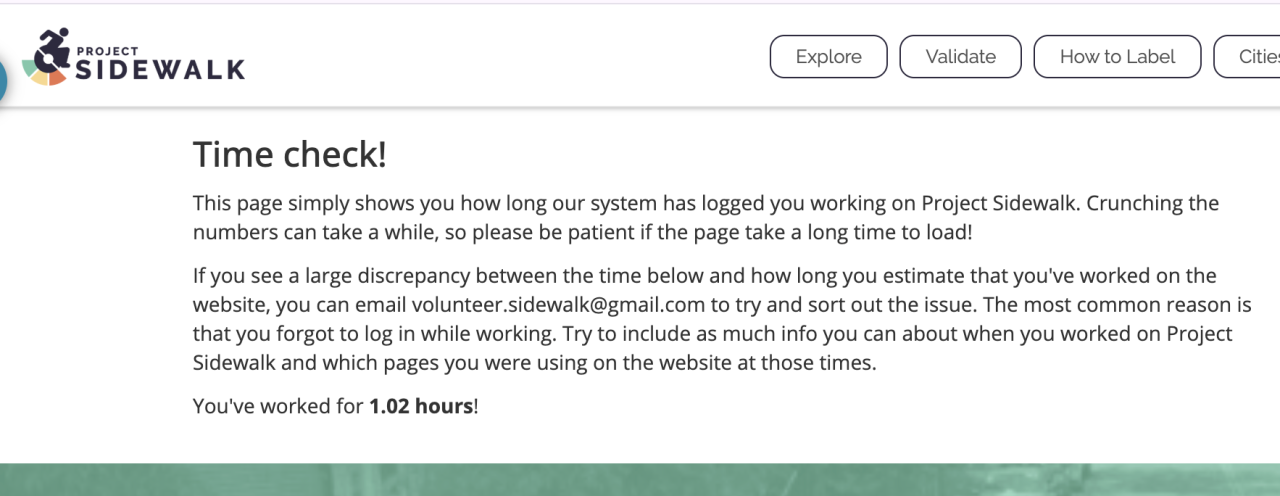Click the wheelchair figure logo icon
This screenshot has width=1280, height=496.
[54, 47]
